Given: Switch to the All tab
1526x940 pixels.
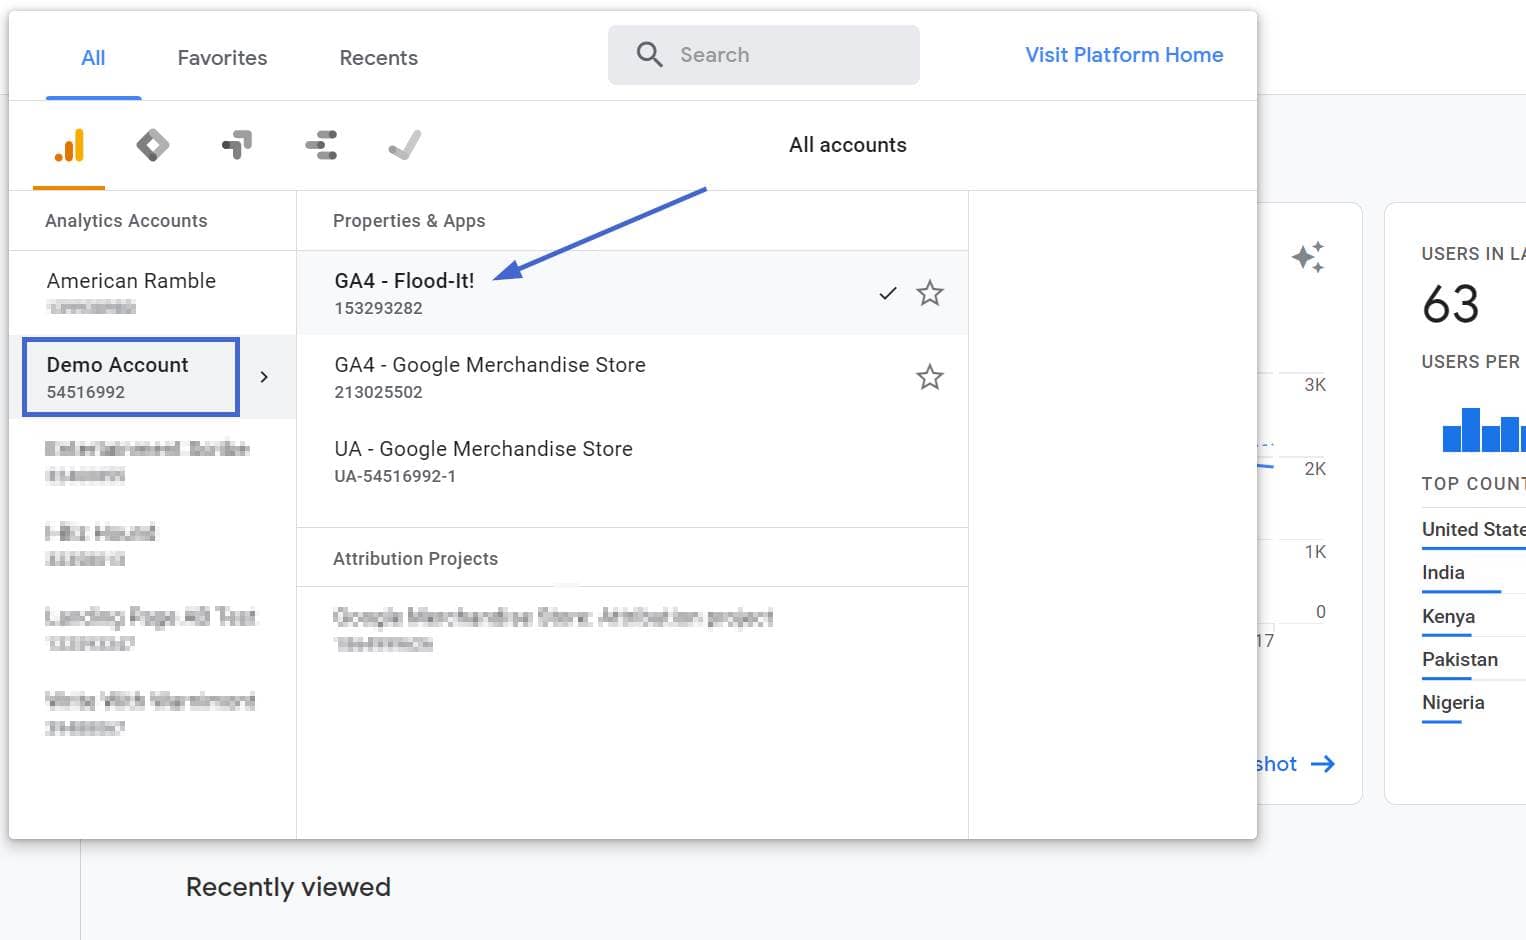Looking at the screenshot, I should [93, 58].
